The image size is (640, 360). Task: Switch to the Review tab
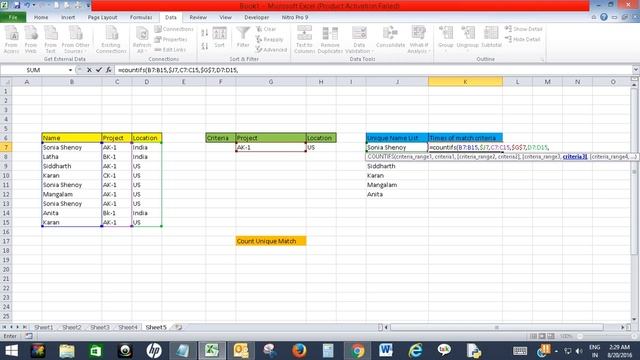pyautogui.click(x=198, y=18)
